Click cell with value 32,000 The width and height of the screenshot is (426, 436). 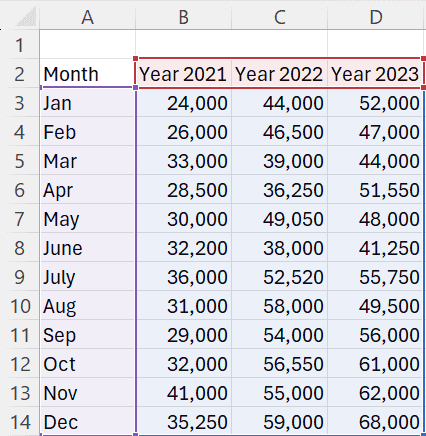coord(184,364)
